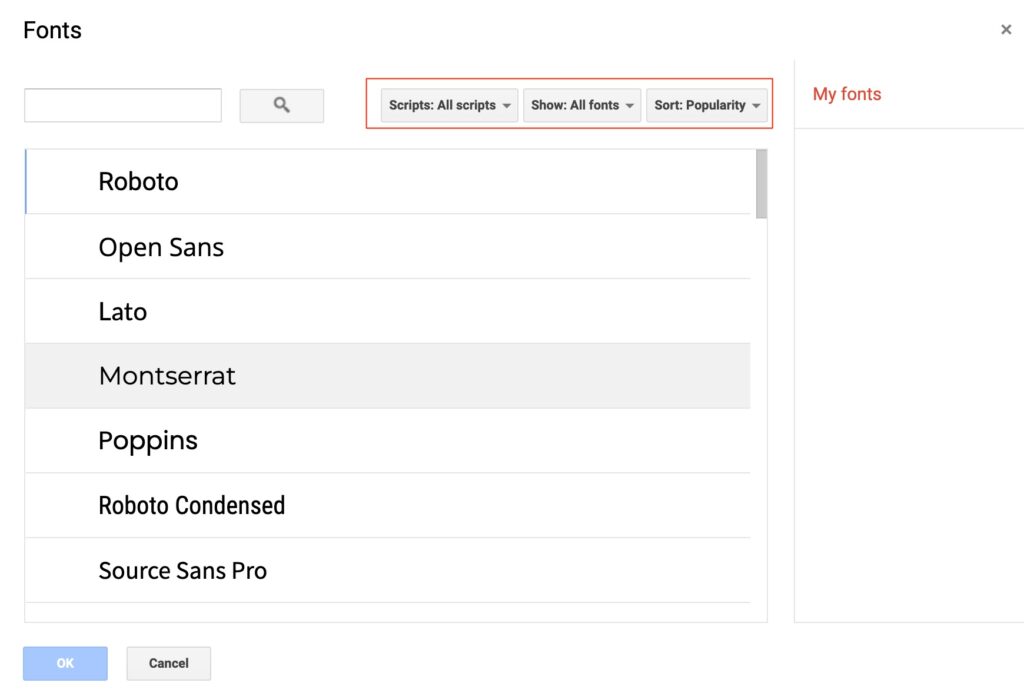The image size is (1024, 696).
Task: Click the Fonts dialog title
Action: [51, 30]
